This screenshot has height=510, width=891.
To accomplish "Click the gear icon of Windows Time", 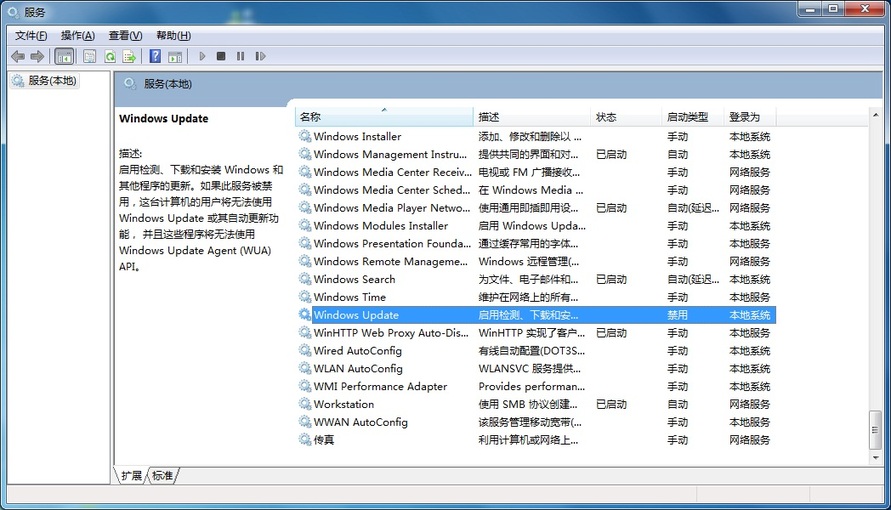I will tap(305, 297).
